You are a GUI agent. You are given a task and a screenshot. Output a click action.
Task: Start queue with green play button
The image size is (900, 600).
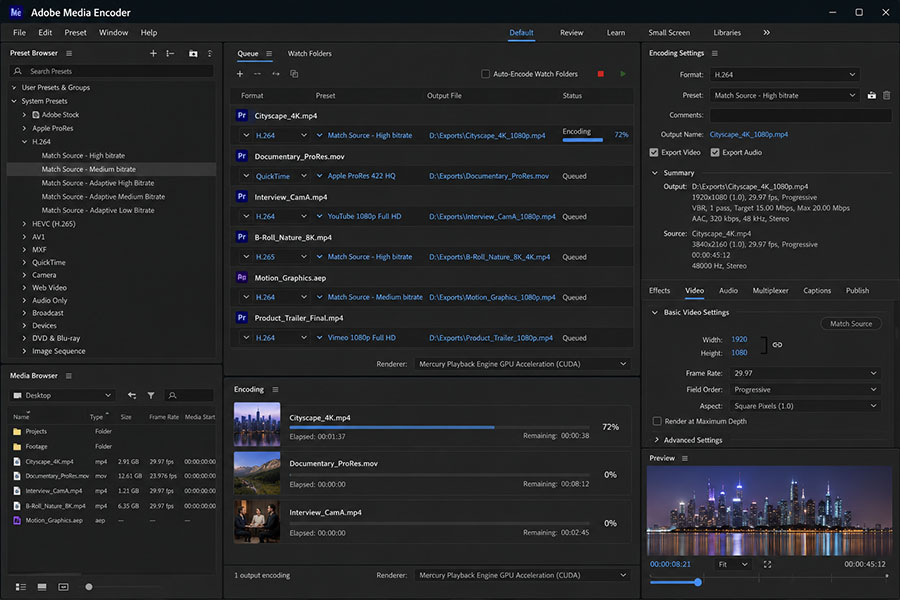[x=623, y=73]
